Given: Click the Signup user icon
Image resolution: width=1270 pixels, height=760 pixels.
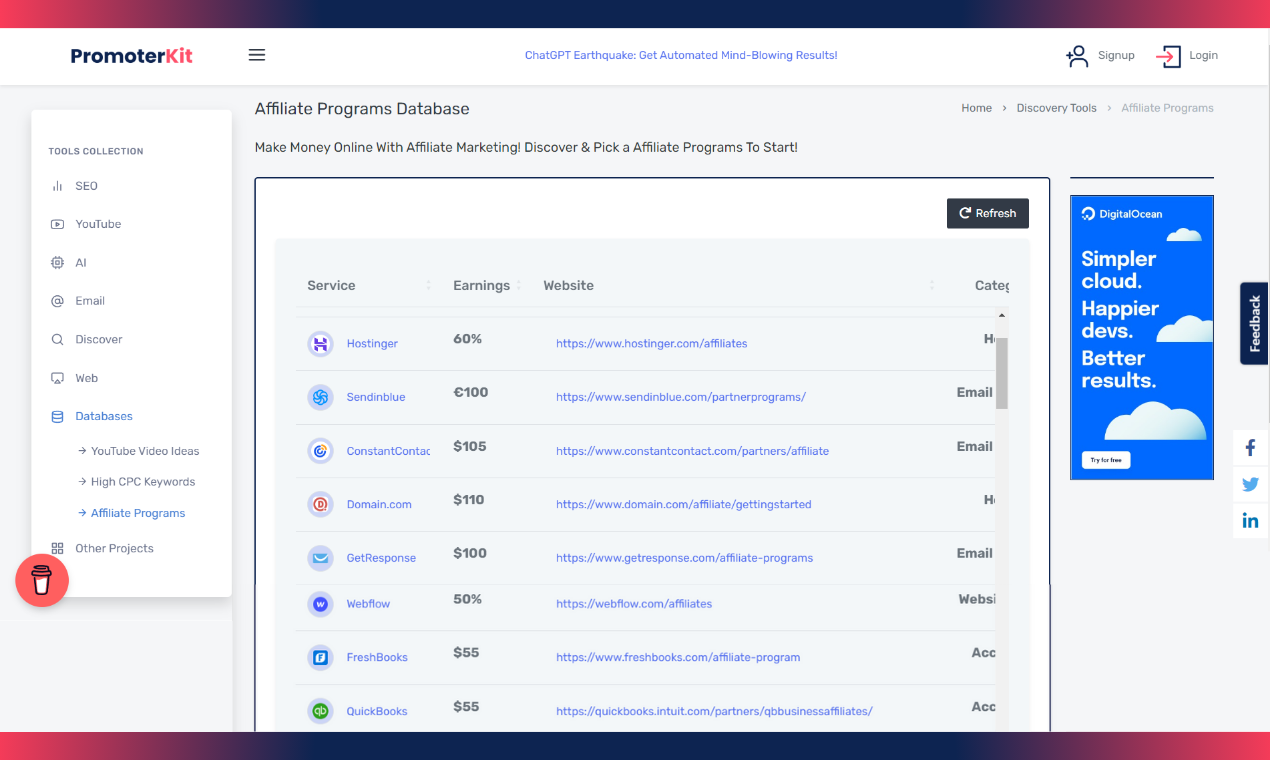Looking at the screenshot, I should pyautogui.click(x=1077, y=56).
